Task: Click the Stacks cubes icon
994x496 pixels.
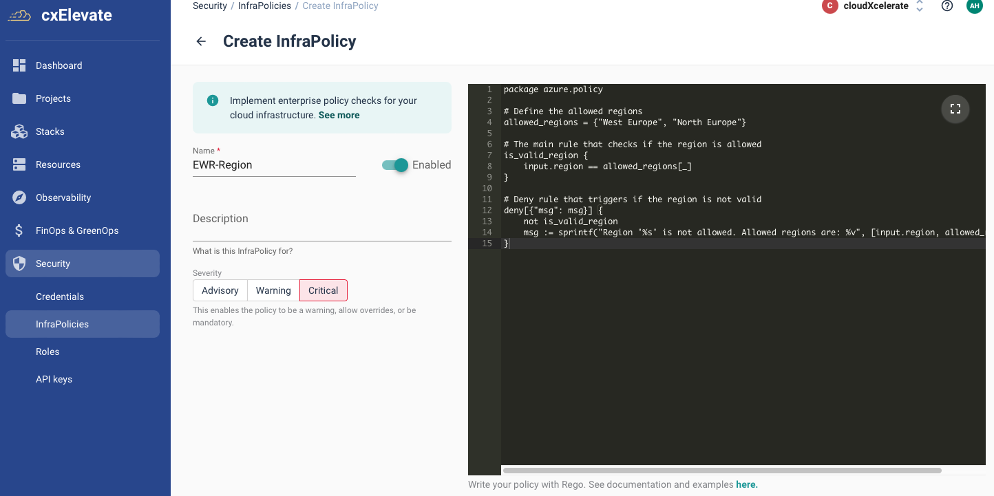Action: 19,131
